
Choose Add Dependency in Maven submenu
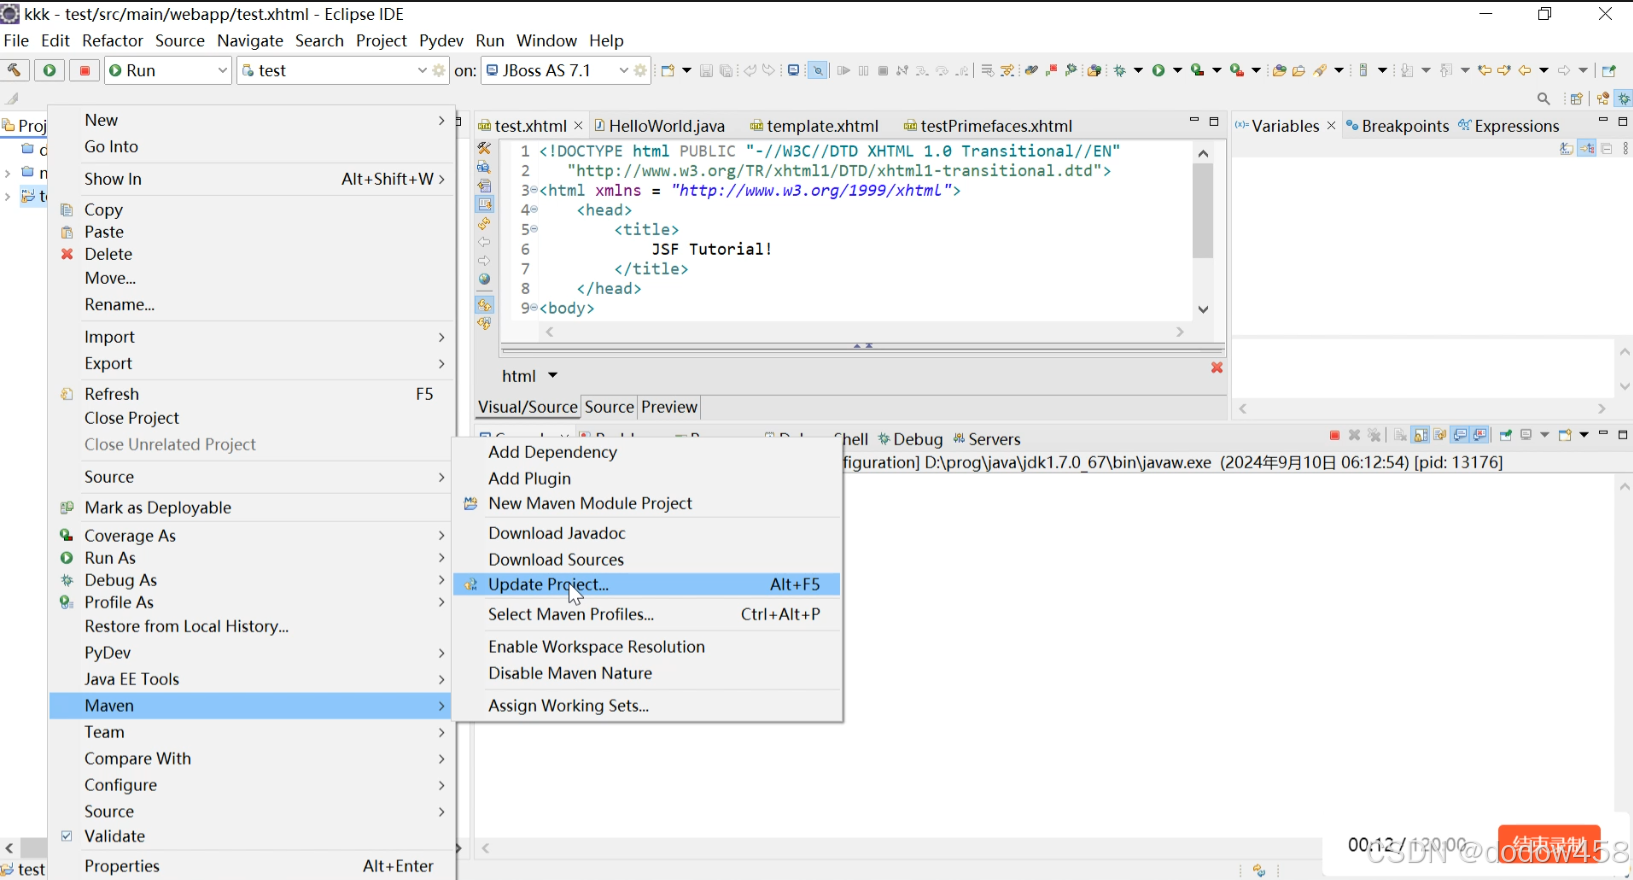[553, 452]
